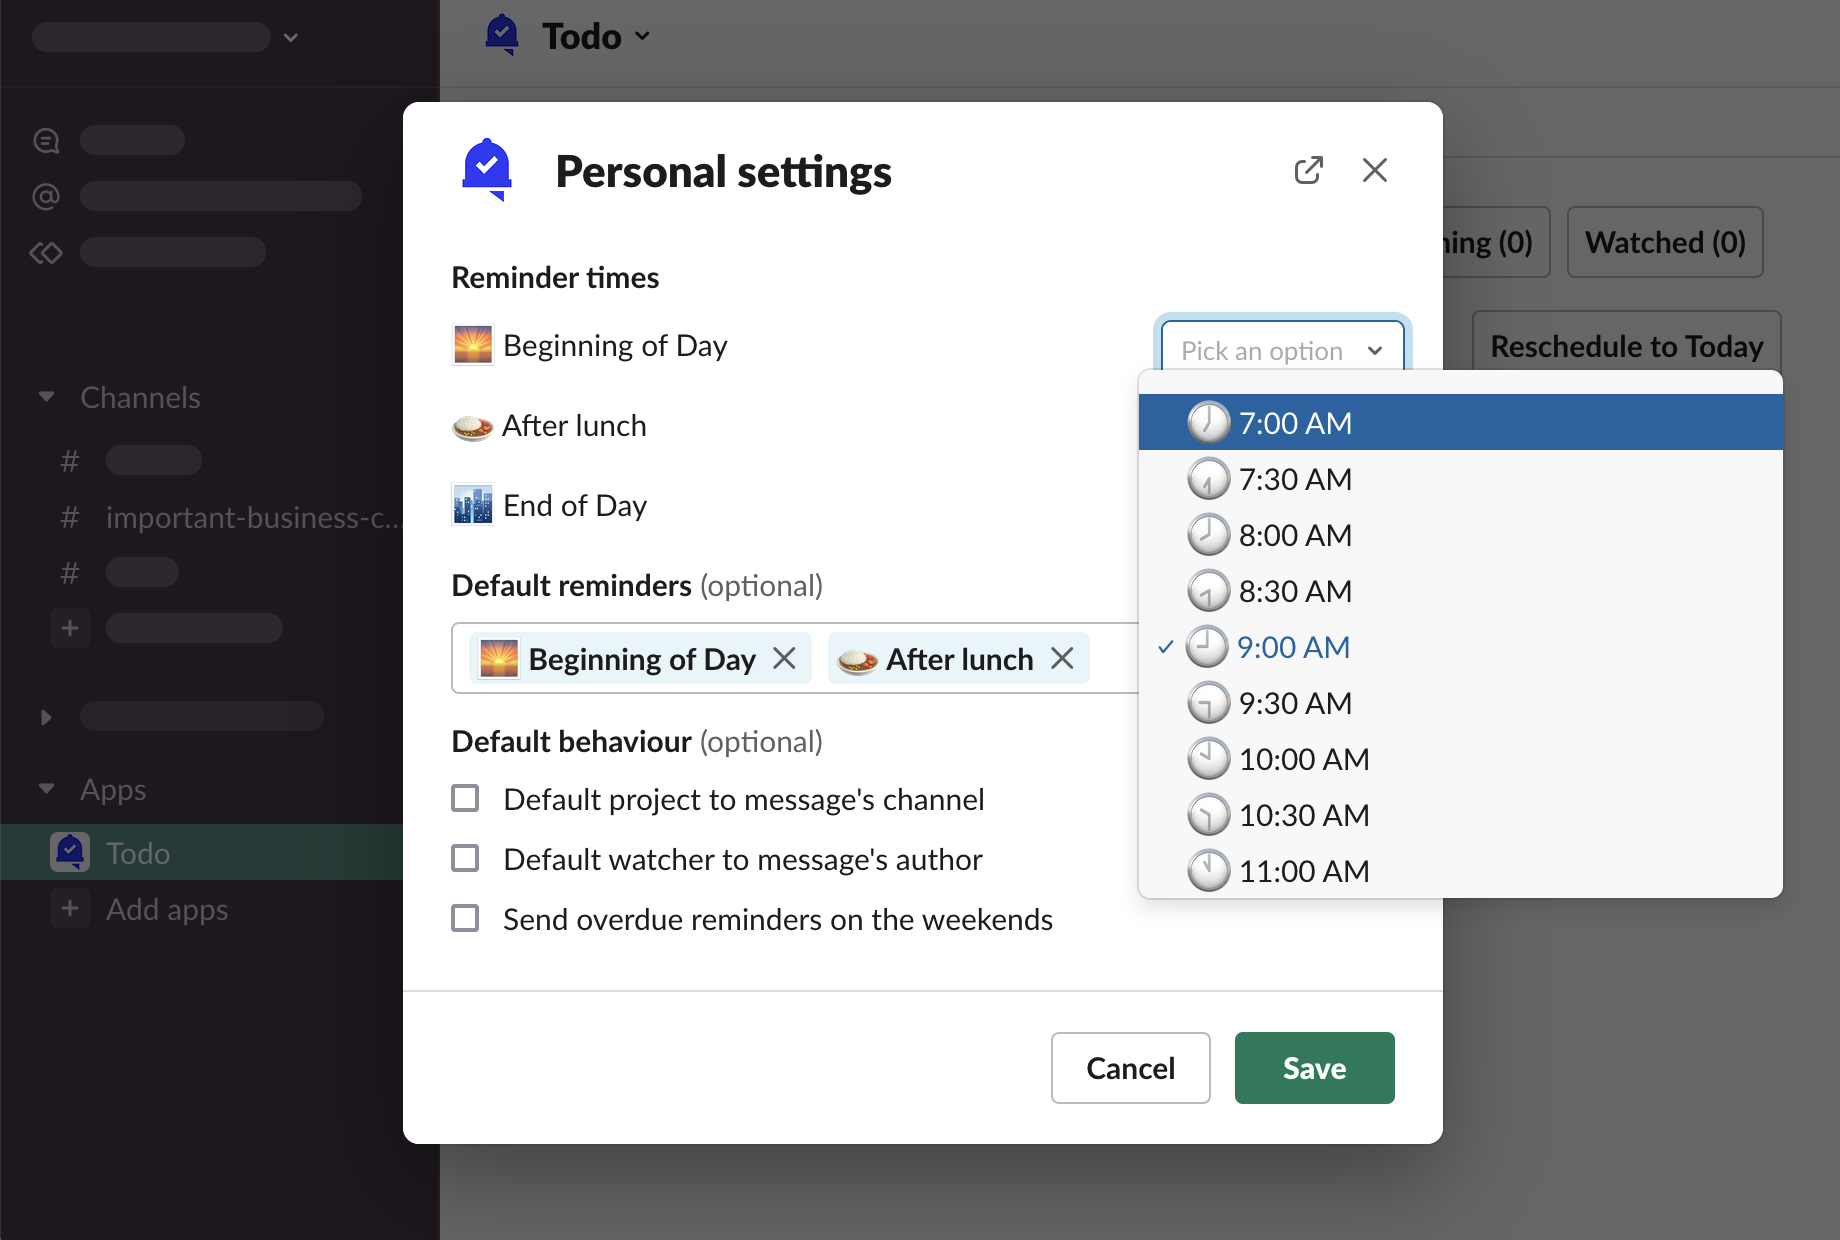The image size is (1840, 1240).
Task: Collapse the Channels section
Action: (x=46, y=397)
